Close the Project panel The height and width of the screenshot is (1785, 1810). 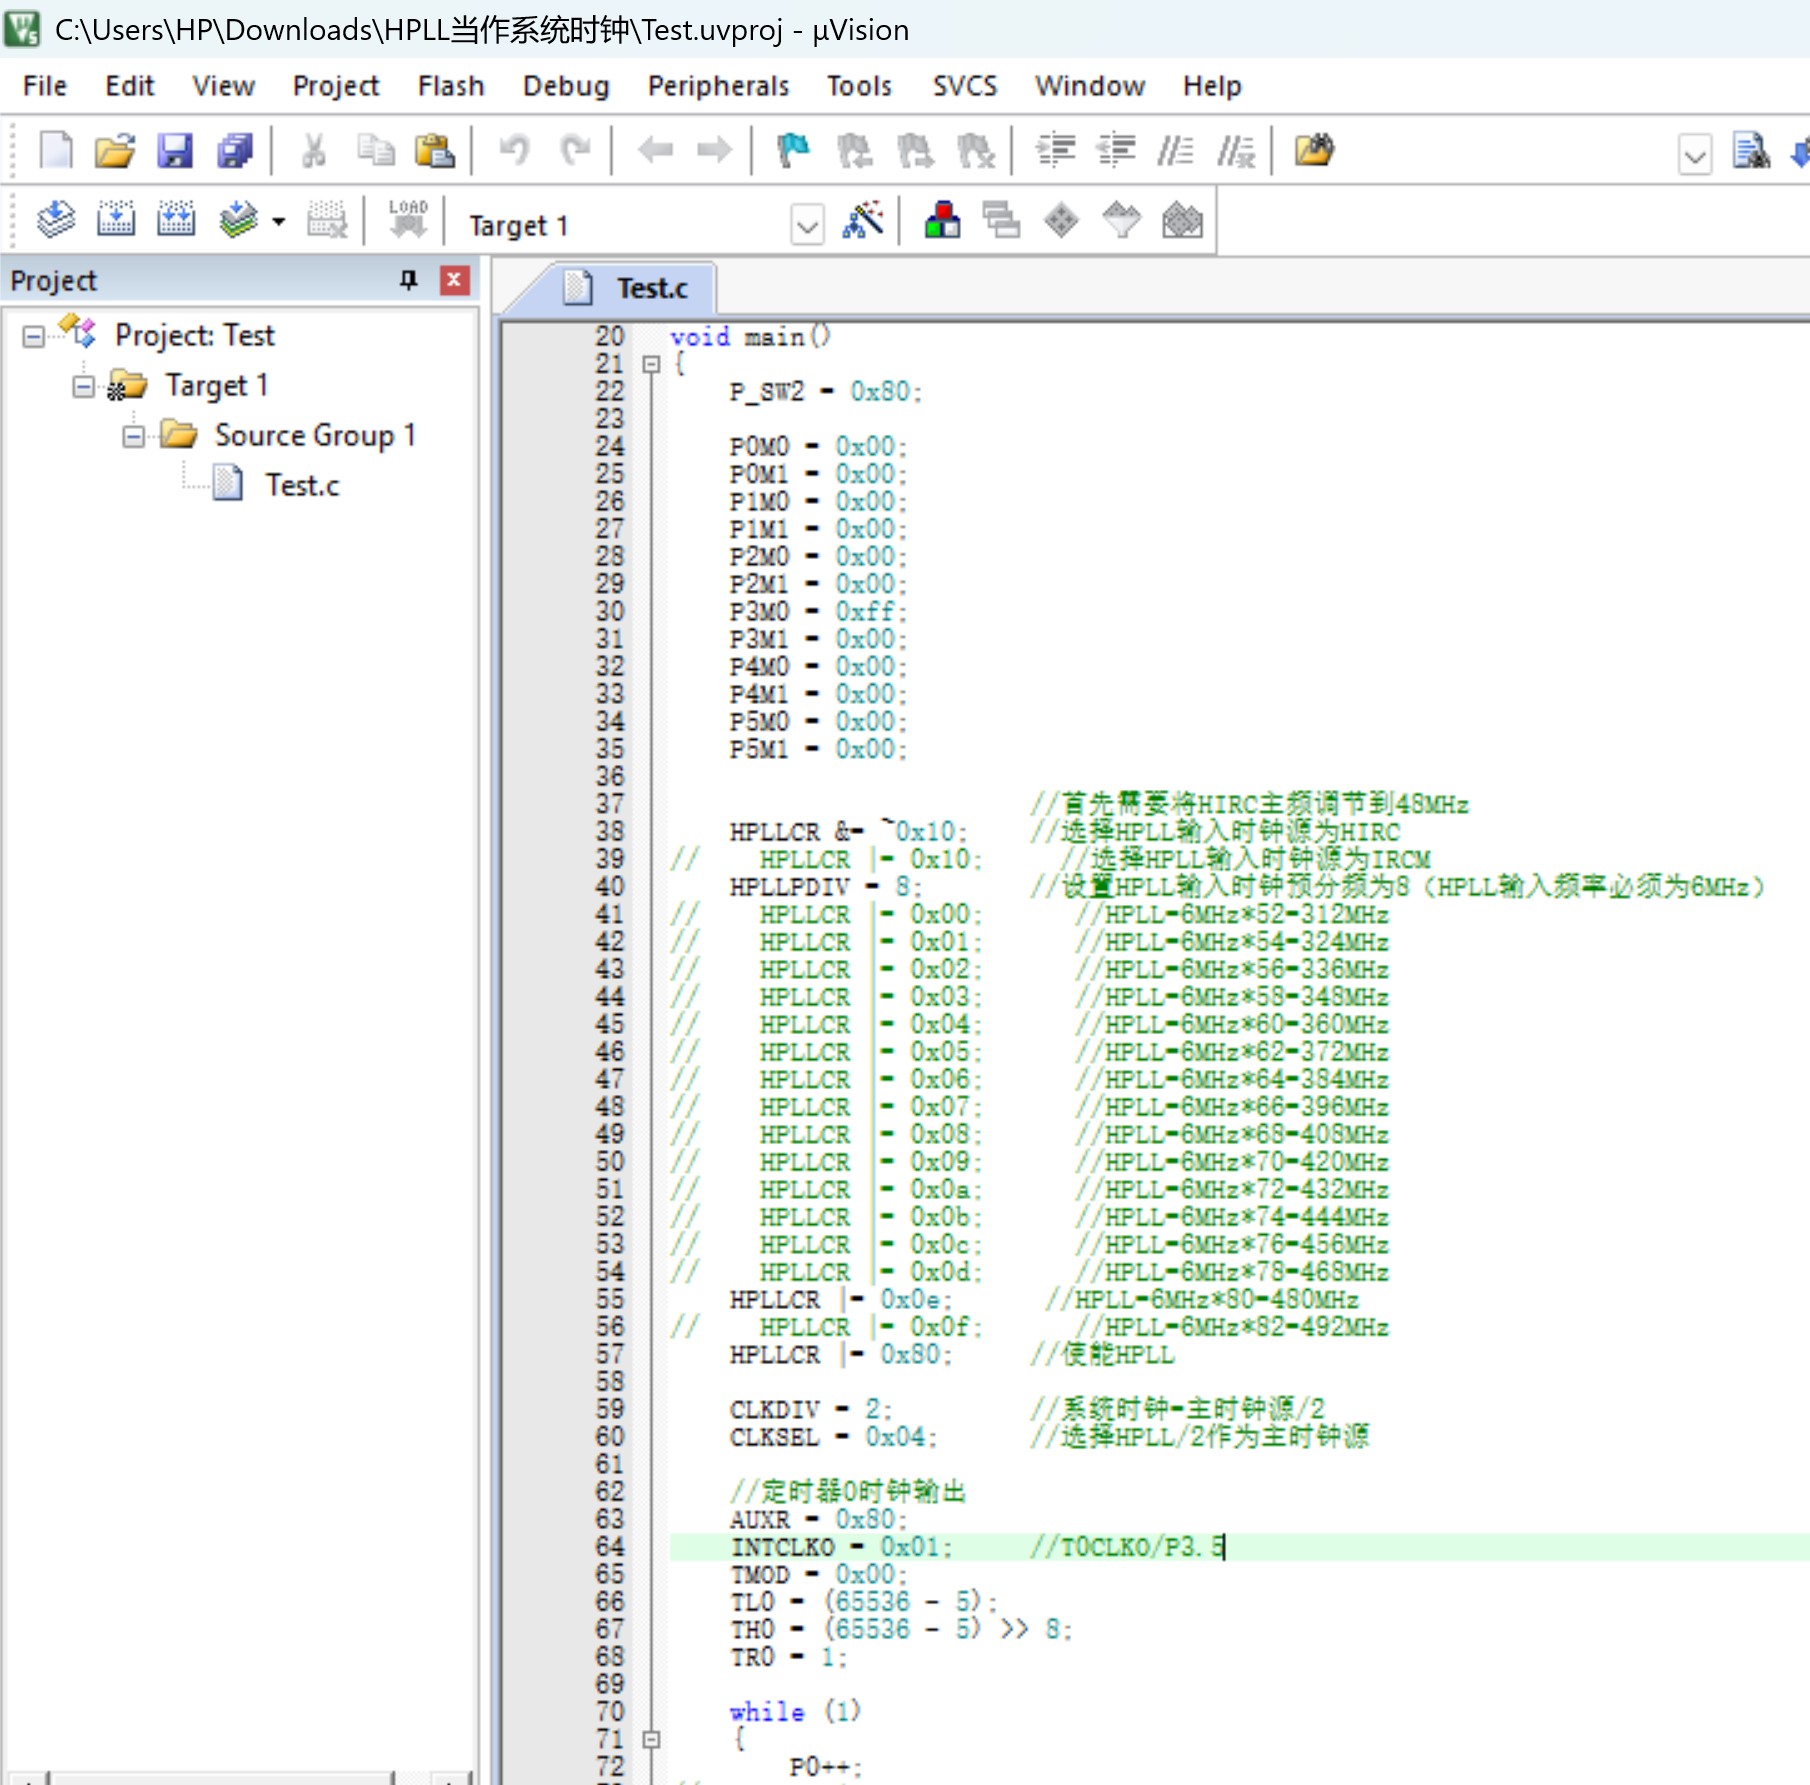click(x=454, y=280)
